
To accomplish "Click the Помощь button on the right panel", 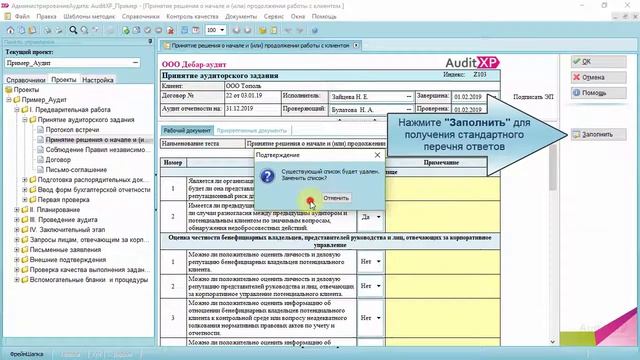I will click(598, 93).
